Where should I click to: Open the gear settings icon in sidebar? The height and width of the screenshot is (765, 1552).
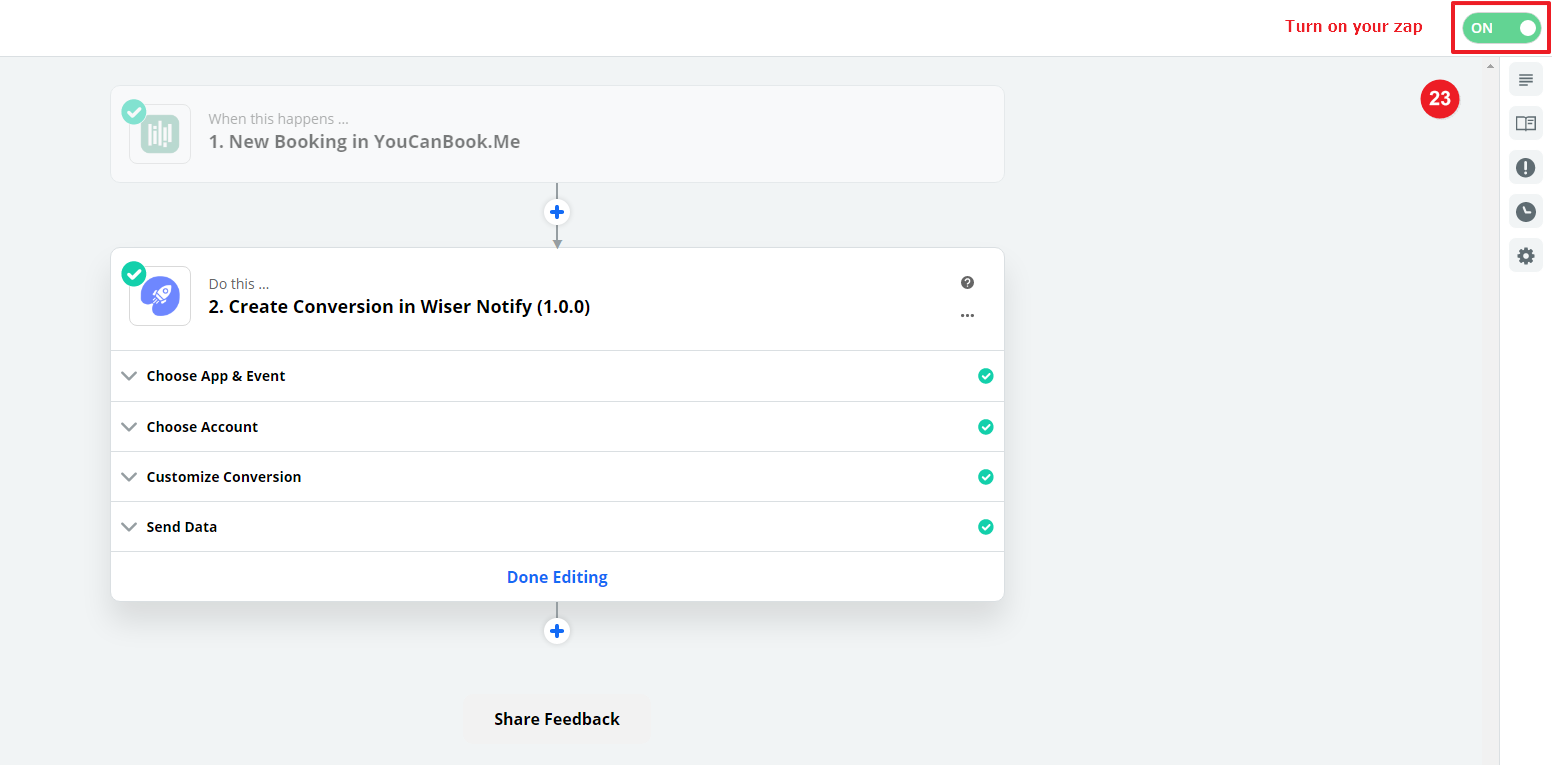pos(1525,256)
